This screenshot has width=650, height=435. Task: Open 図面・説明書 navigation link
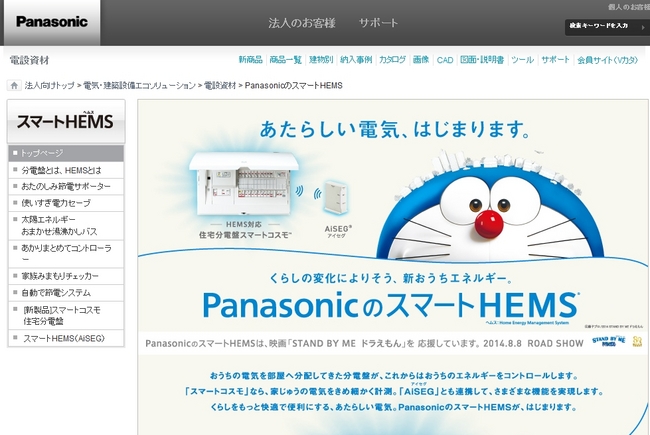[x=482, y=60]
